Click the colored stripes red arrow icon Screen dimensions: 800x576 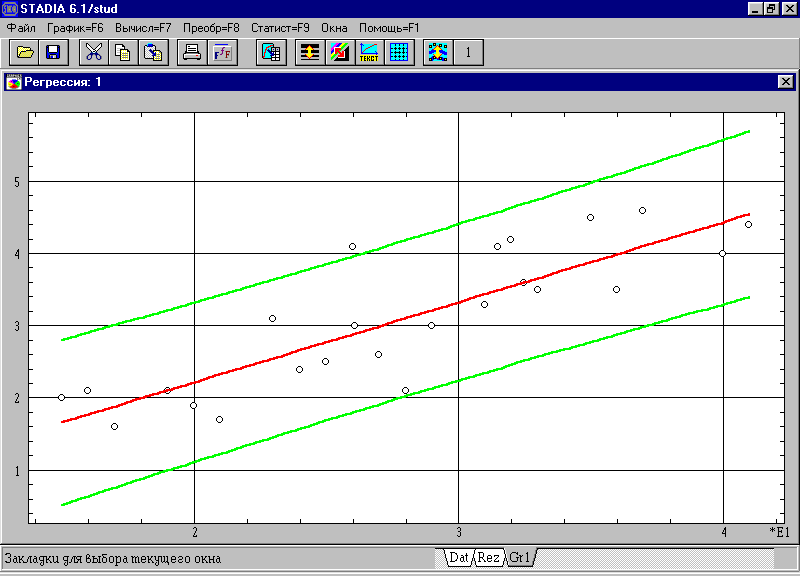pos(339,52)
